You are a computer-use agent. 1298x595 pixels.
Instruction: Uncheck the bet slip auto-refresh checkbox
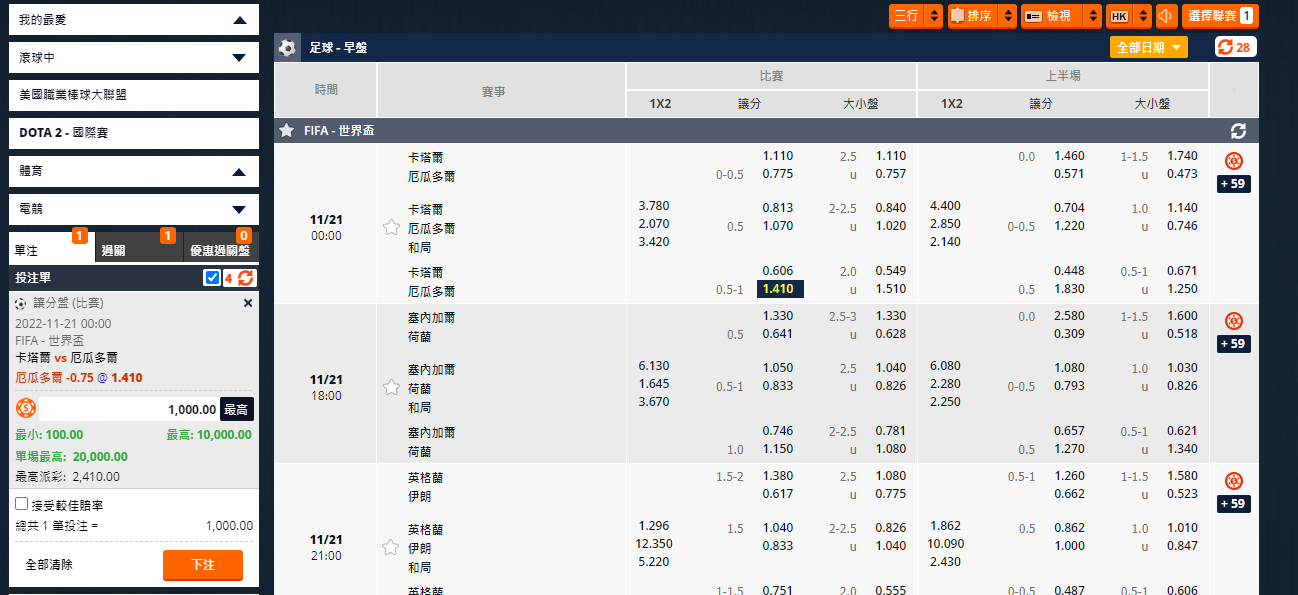tap(211, 278)
